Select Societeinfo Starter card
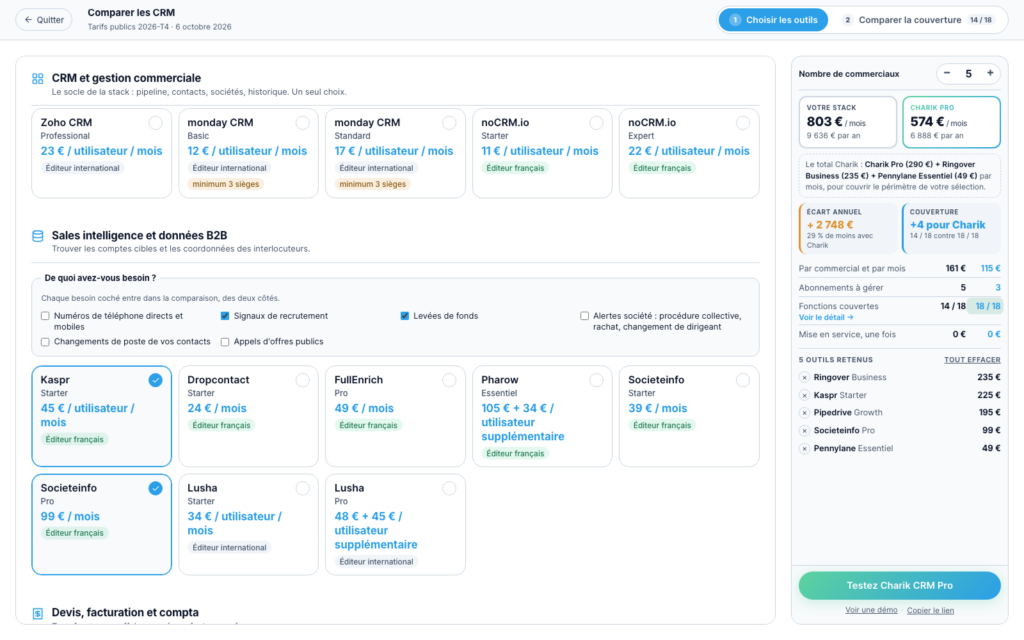 pyautogui.click(x=689, y=416)
